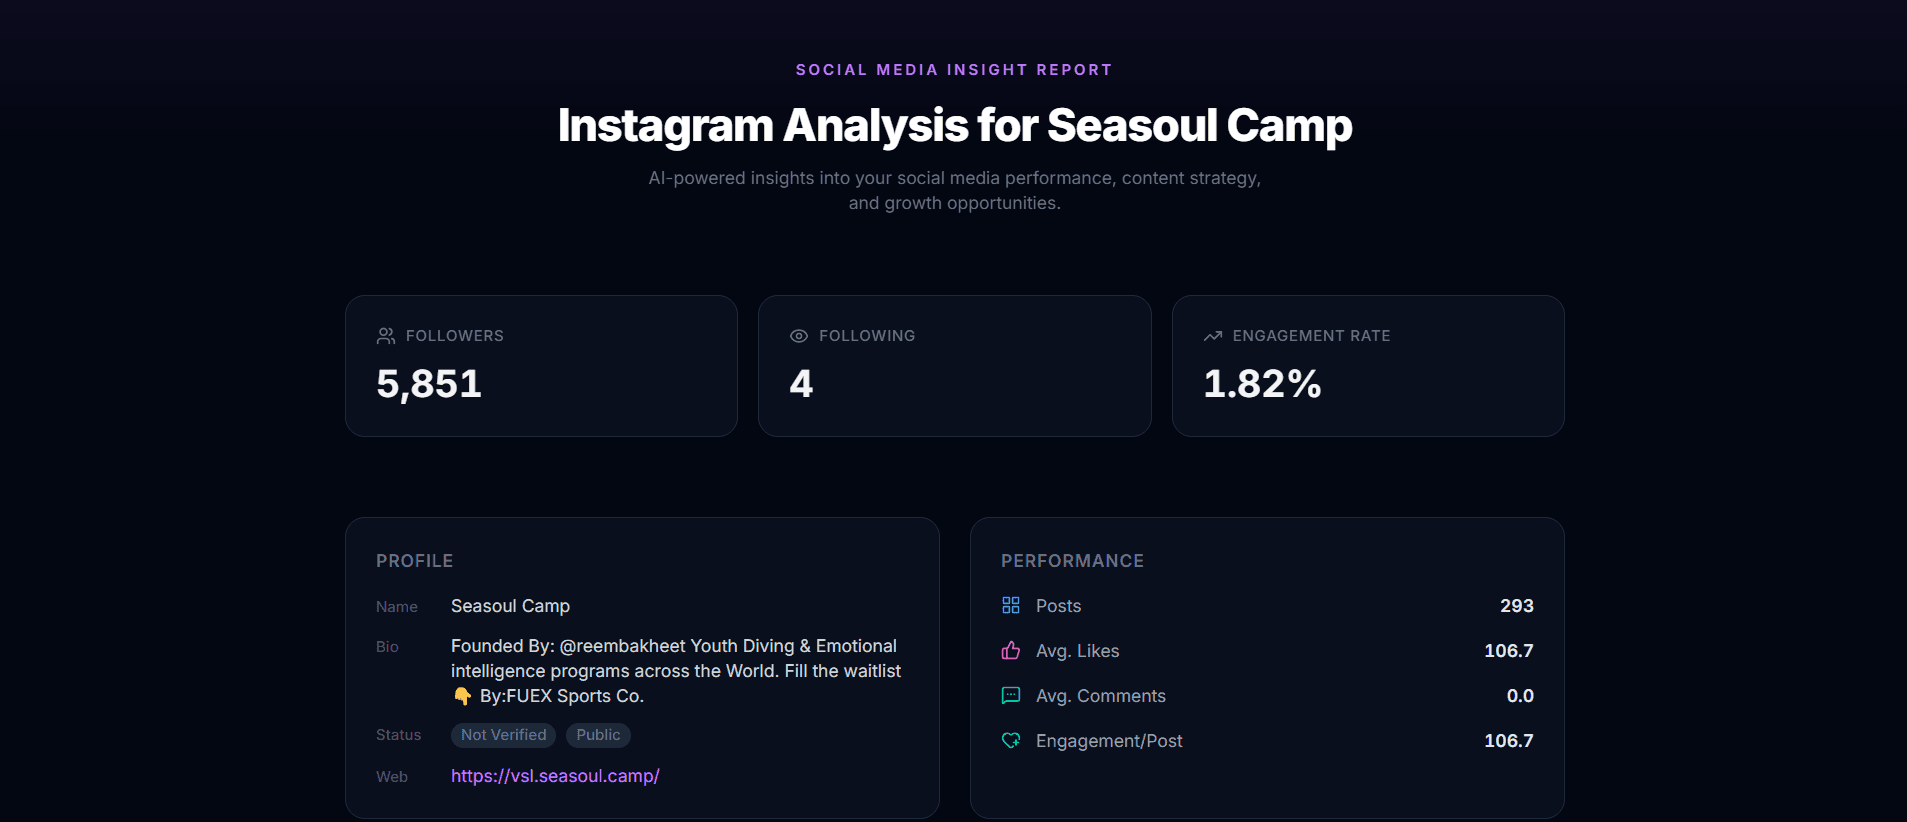Click the Not Verified status badge
Screen dimensions: 1907x822
(x=503, y=735)
